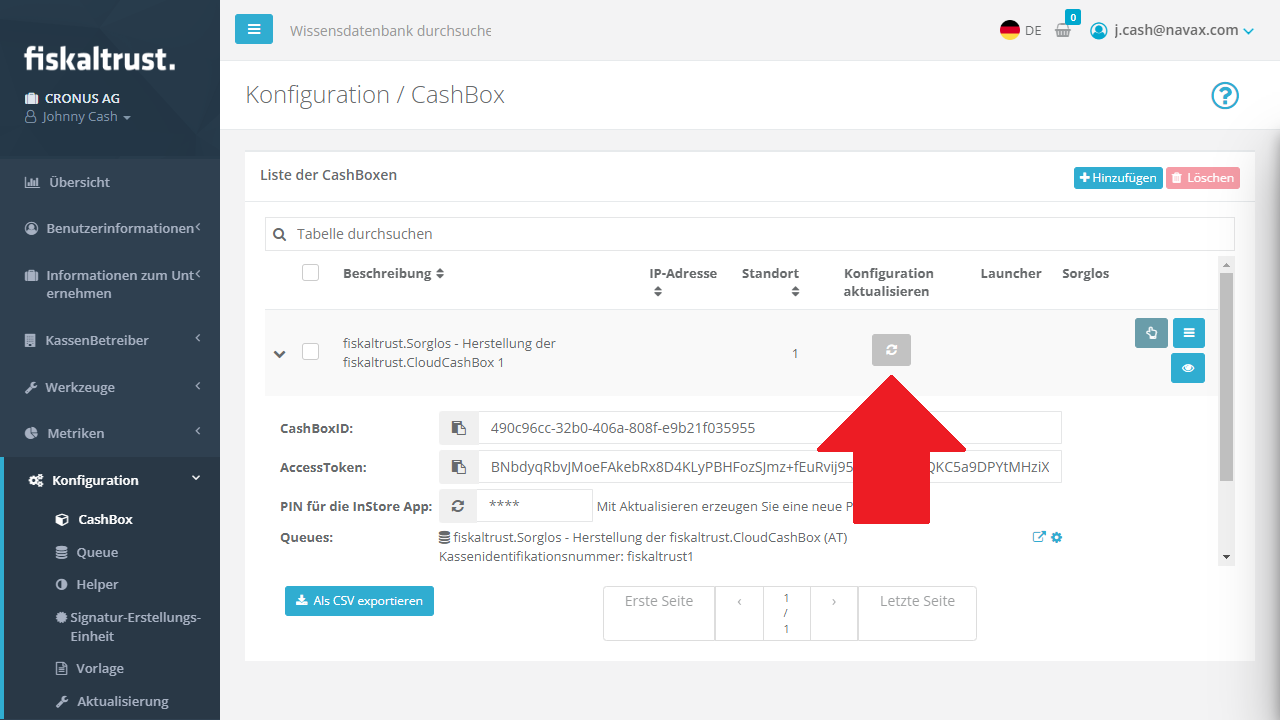
Task: Open the Johnny Cash user dropdown
Action: [x=78, y=117]
